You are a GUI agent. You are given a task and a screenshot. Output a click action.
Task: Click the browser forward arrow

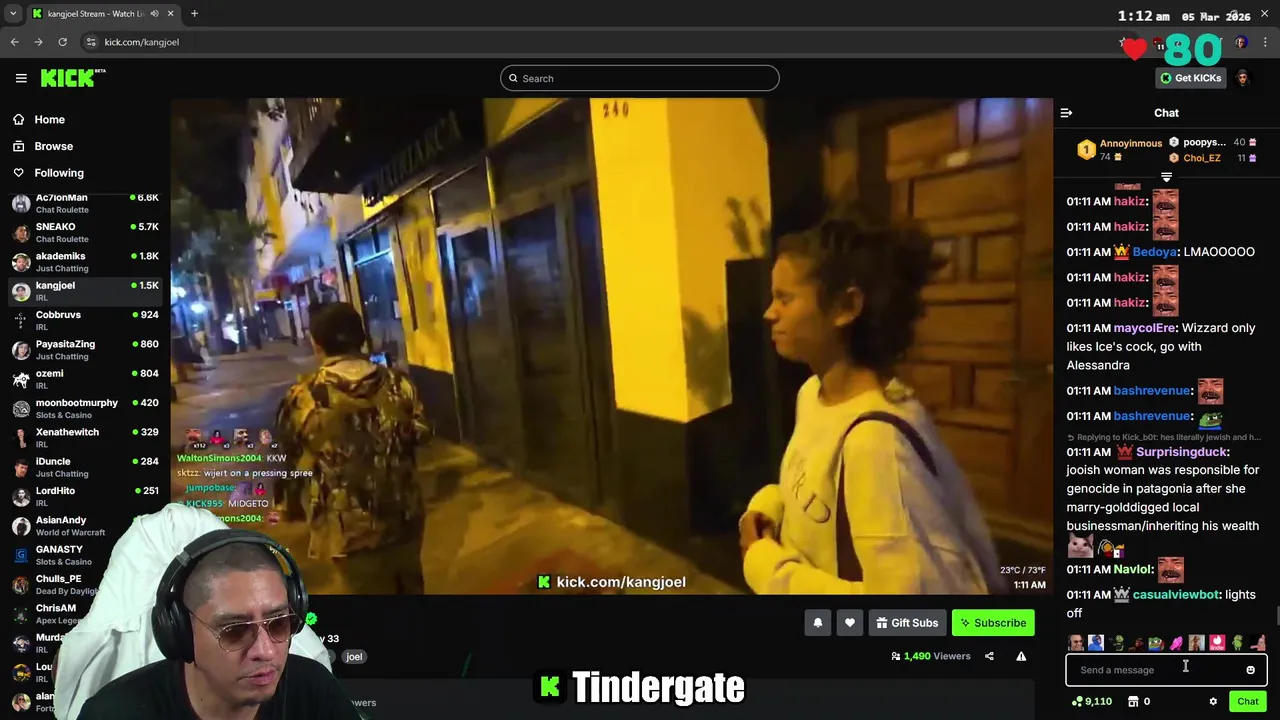tap(38, 42)
